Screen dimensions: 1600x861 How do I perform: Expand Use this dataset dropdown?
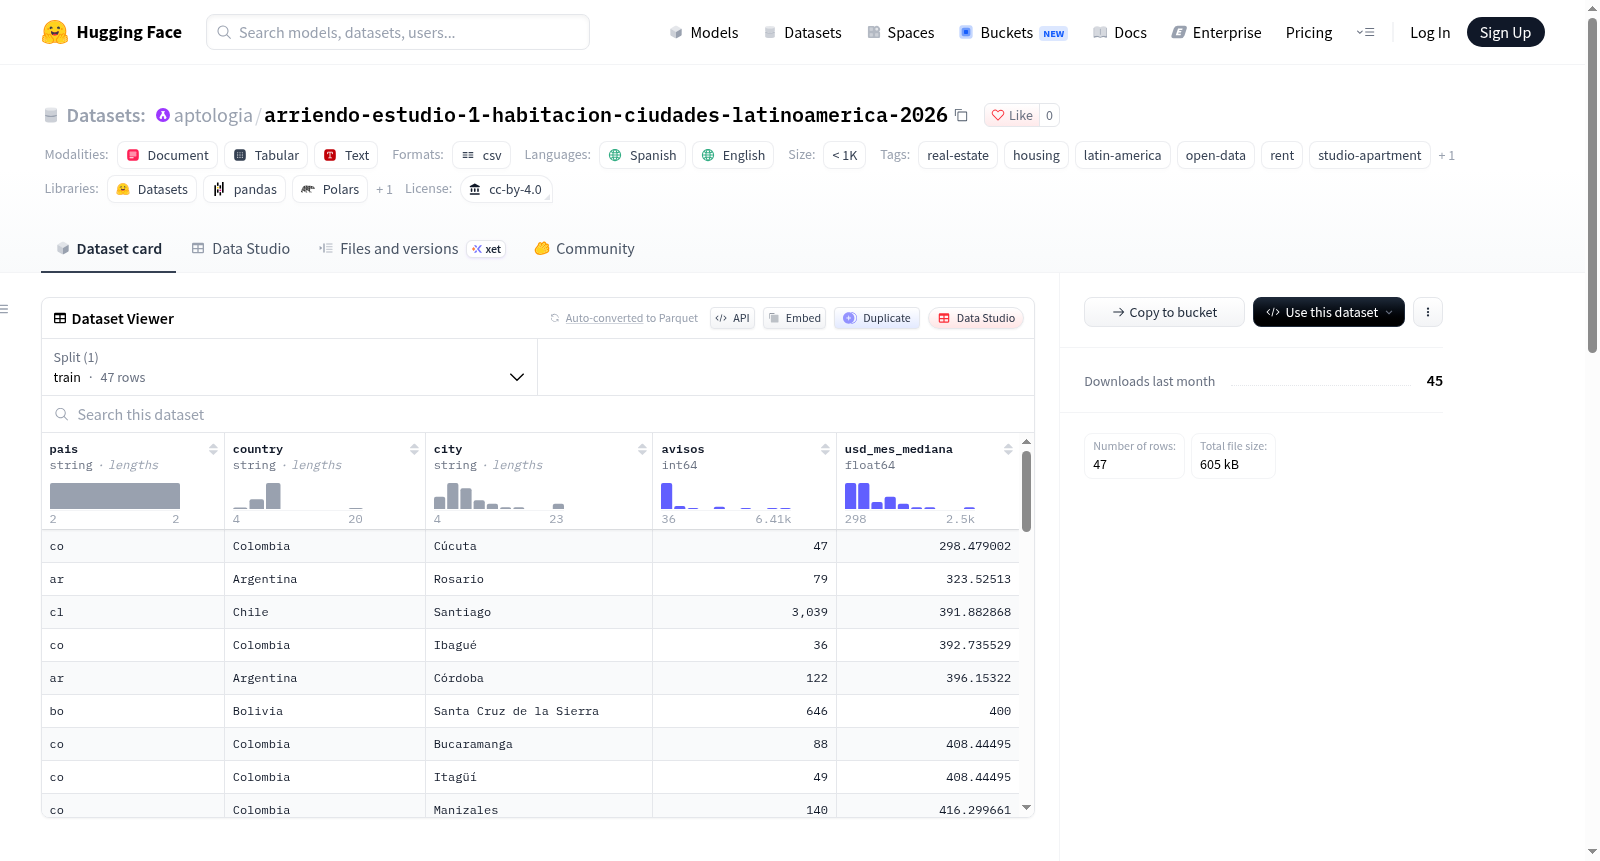(1328, 312)
